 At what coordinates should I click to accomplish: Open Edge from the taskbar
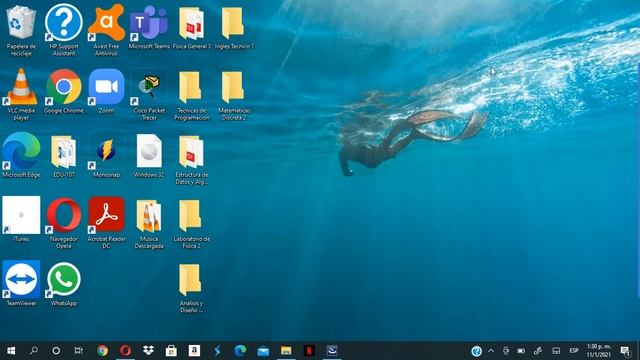click(240, 351)
